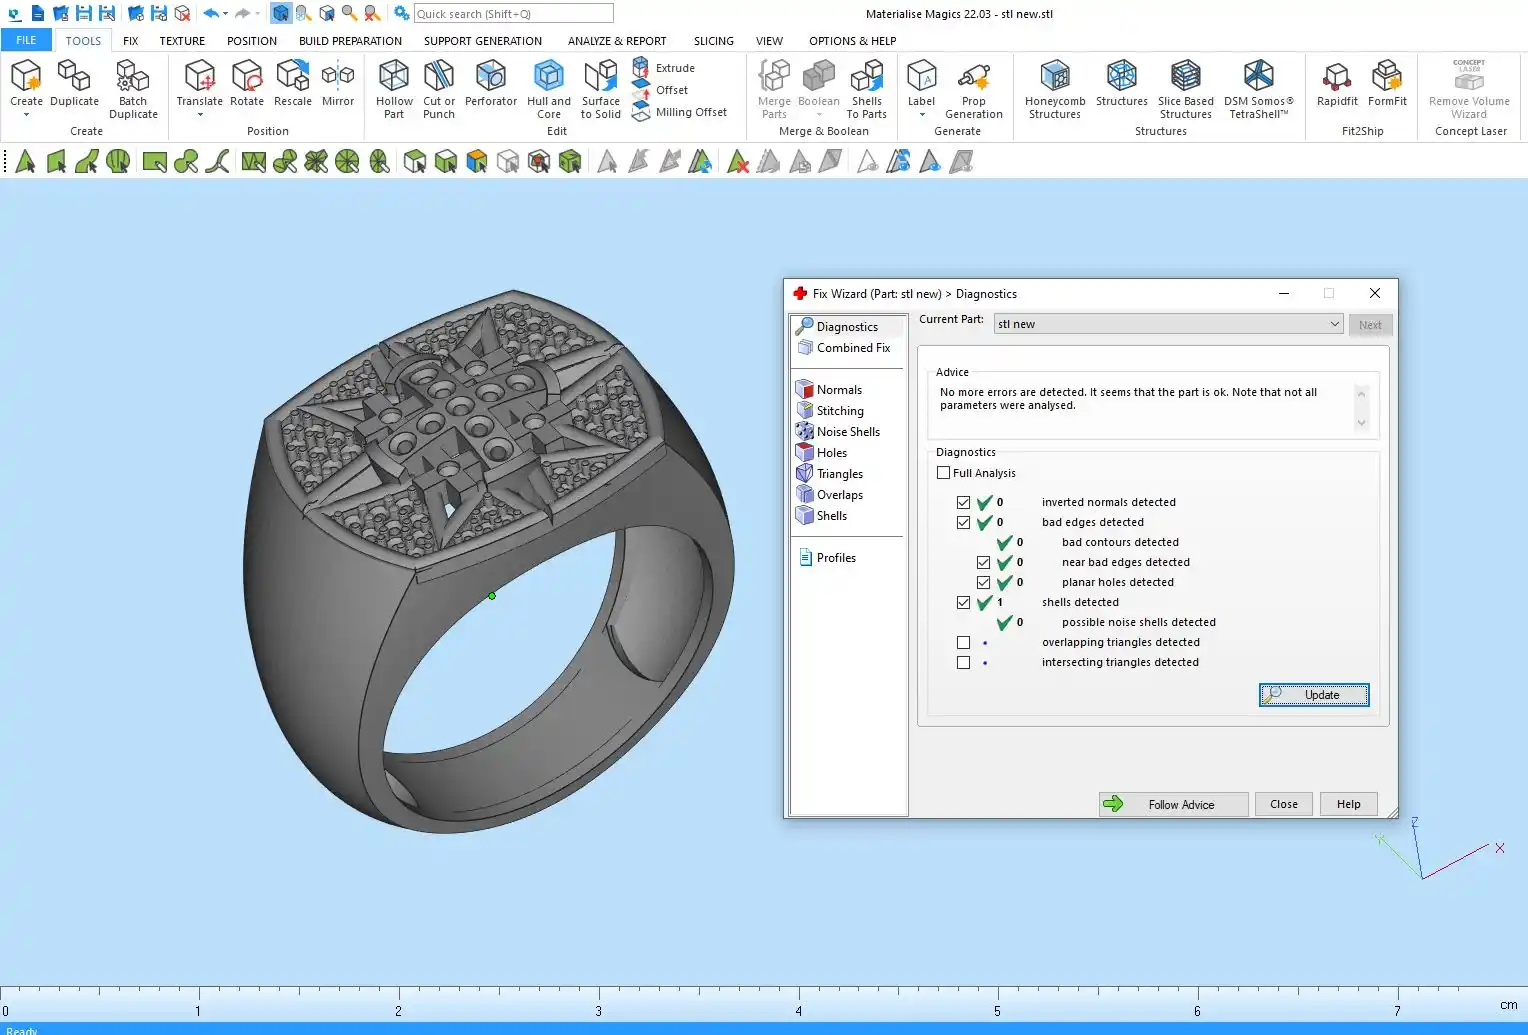This screenshot has height=1035, width=1528.
Task: Check overlapping triangles detected option
Action: pos(963,643)
